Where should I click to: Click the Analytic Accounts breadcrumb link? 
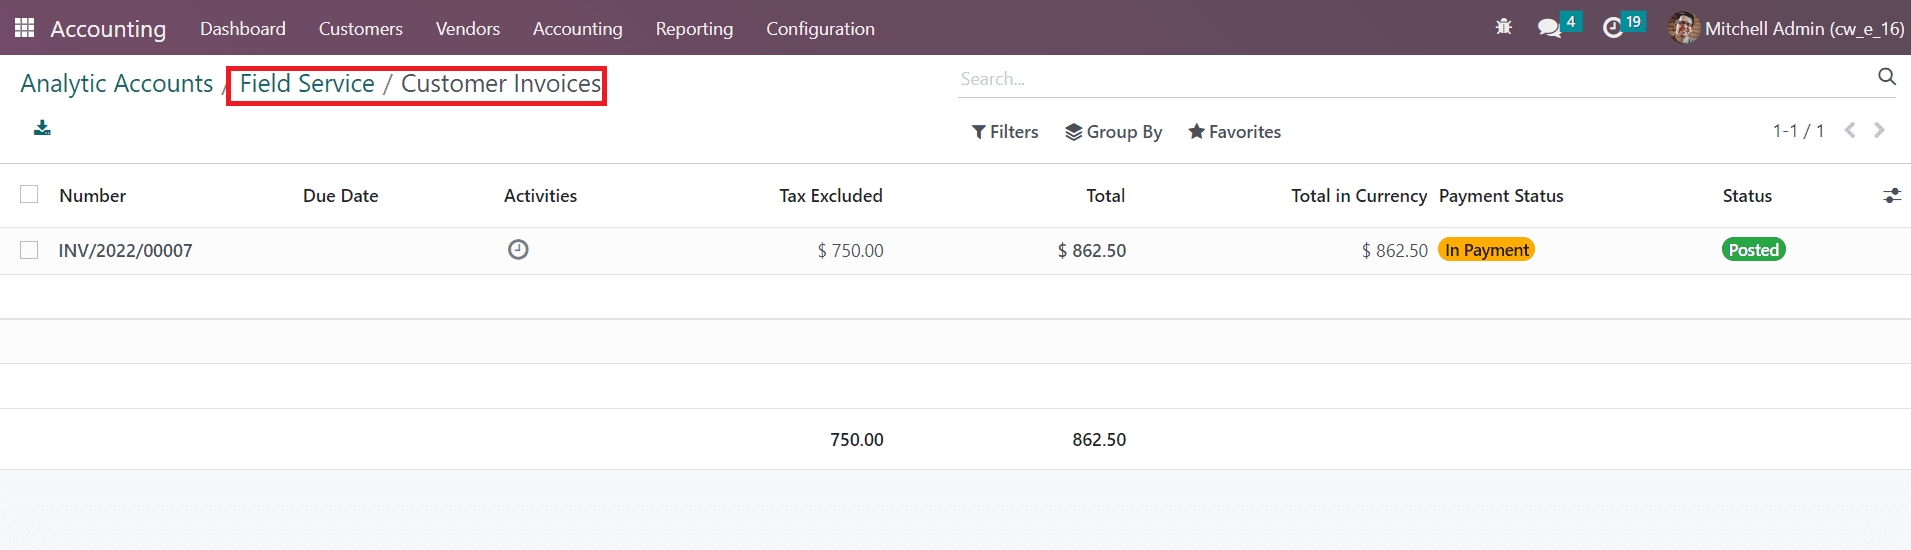coord(116,84)
